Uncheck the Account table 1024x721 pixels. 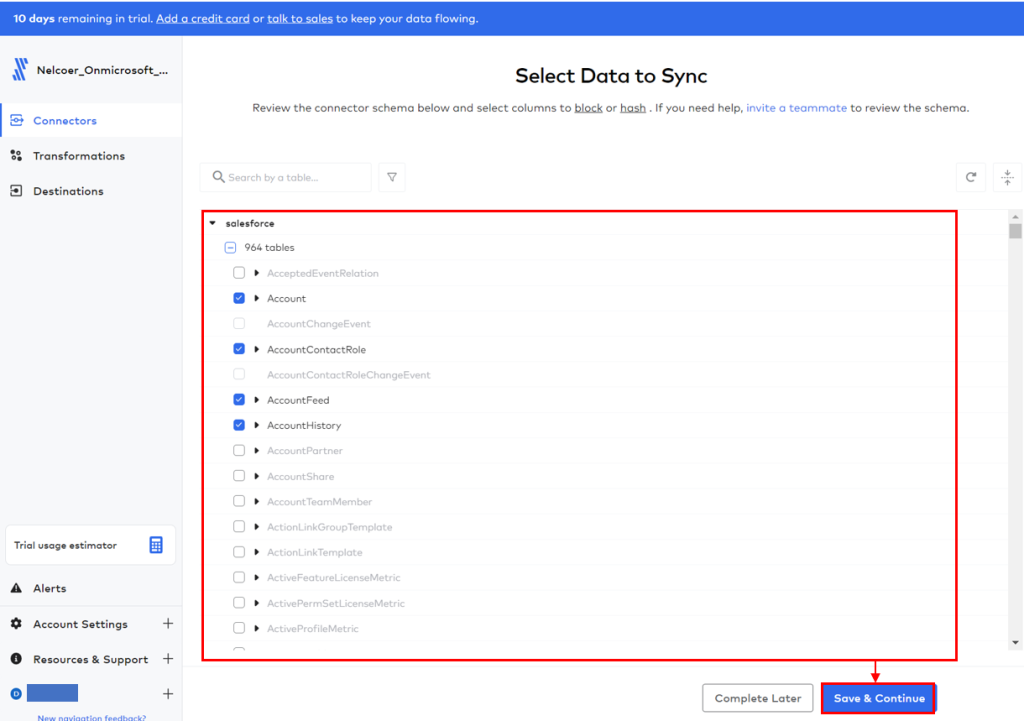[239, 298]
